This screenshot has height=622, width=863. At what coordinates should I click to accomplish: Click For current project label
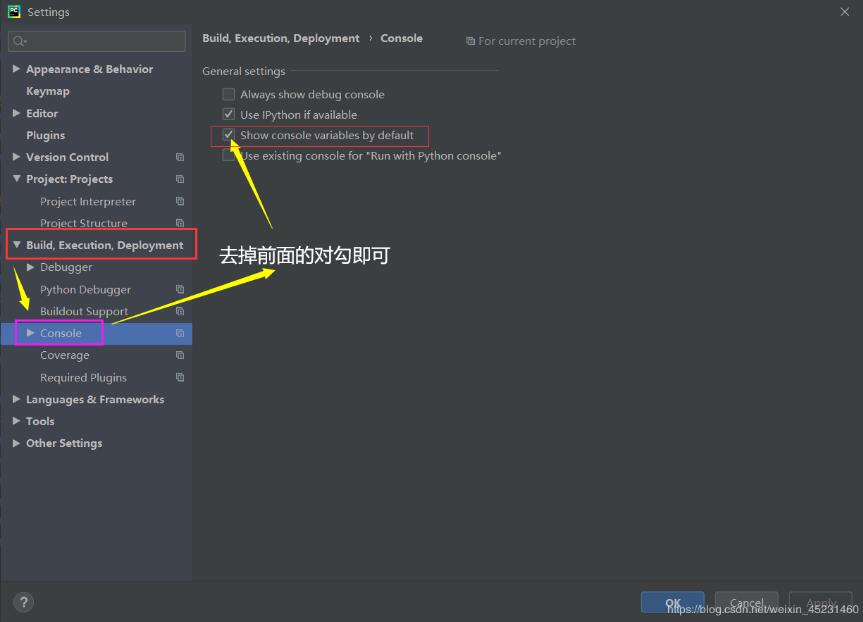pyautogui.click(x=527, y=41)
